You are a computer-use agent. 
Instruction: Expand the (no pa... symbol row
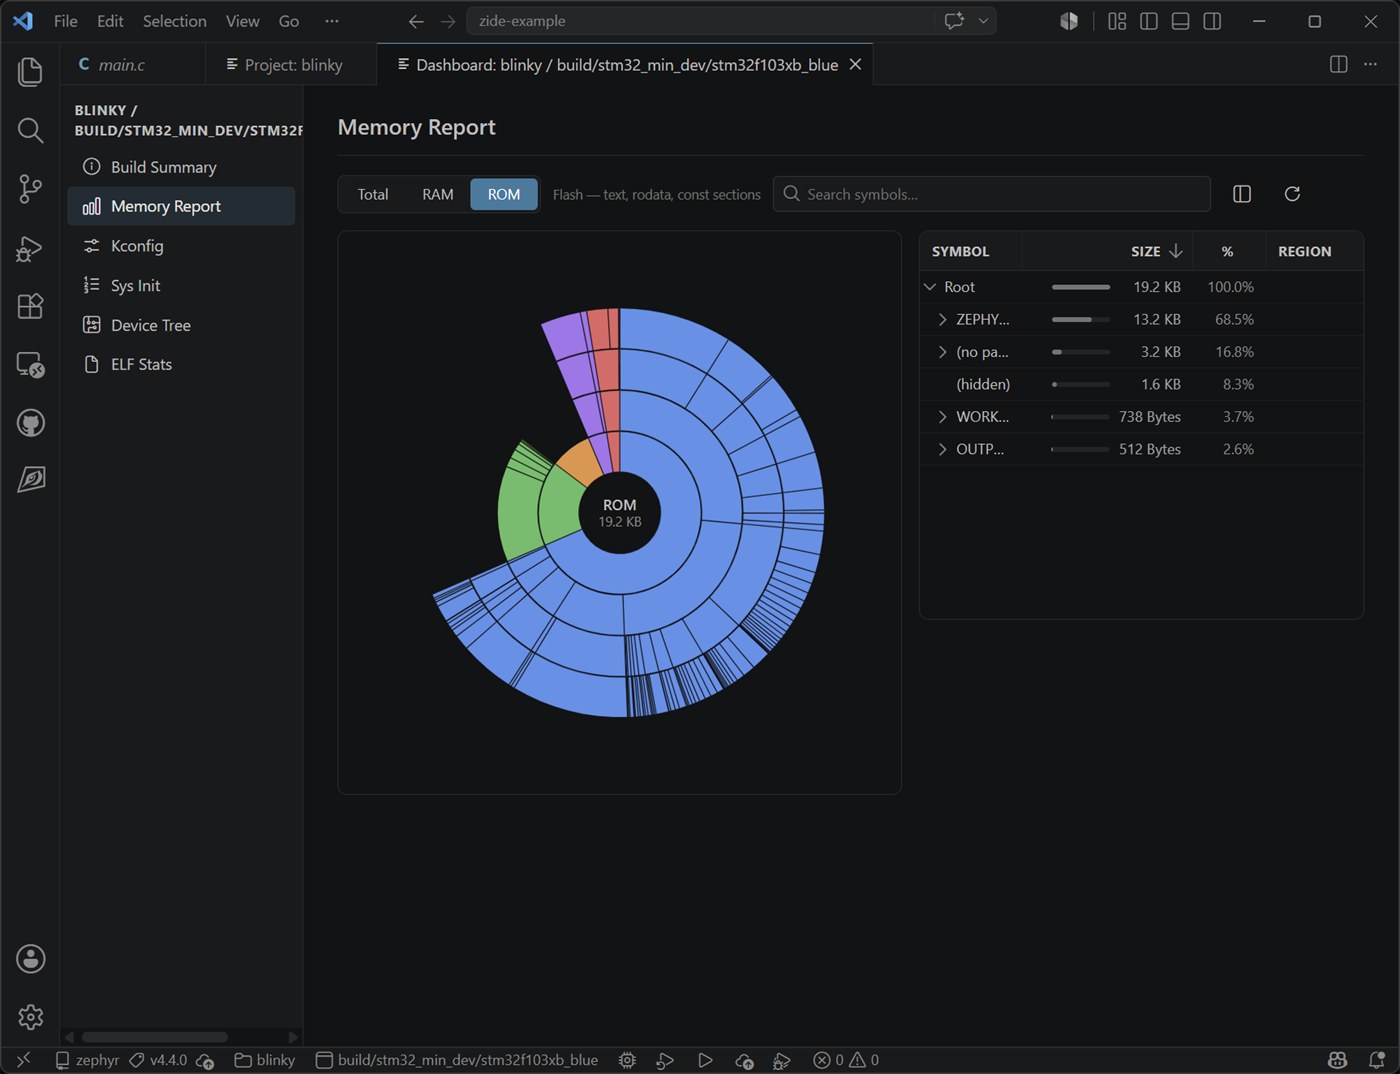pyautogui.click(x=942, y=352)
